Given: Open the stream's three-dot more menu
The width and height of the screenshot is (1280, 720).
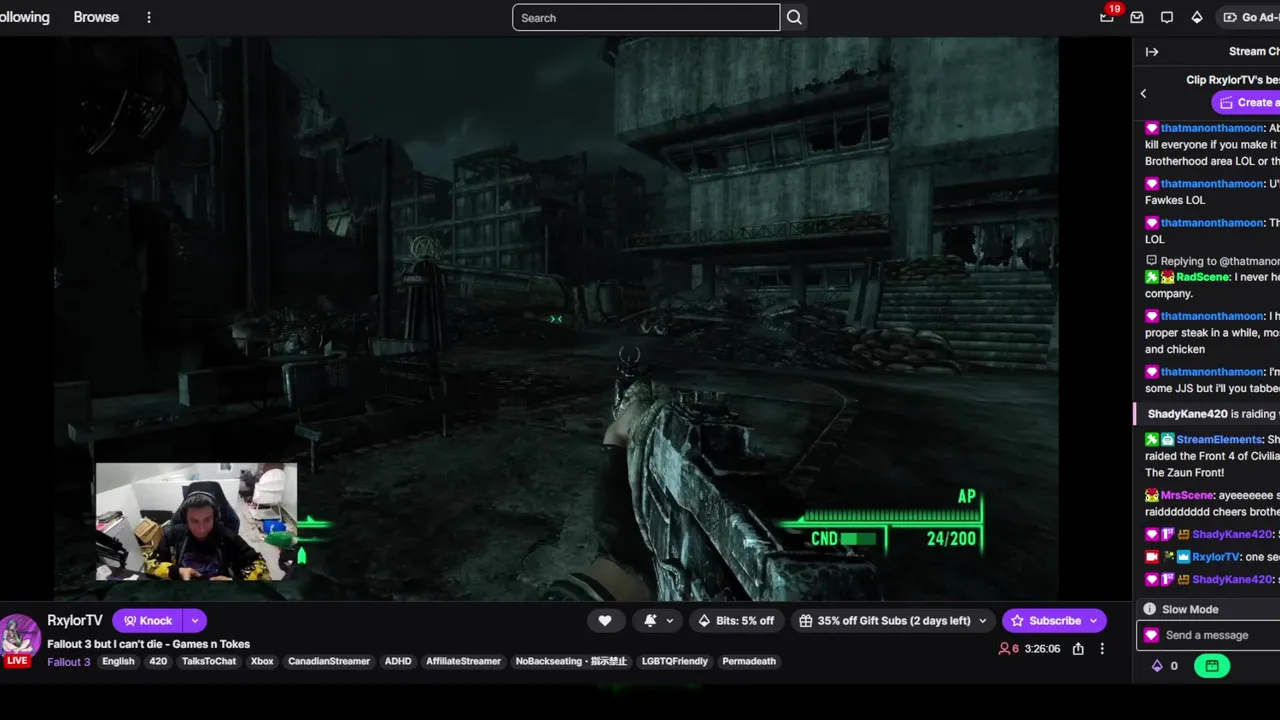Looking at the screenshot, I should coord(1102,649).
